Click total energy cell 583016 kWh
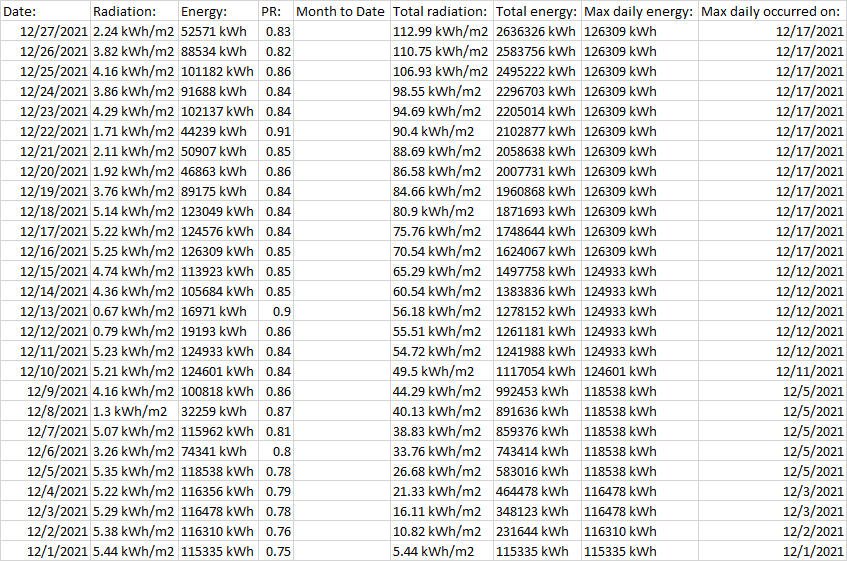The height and width of the screenshot is (561, 847). (537, 471)
